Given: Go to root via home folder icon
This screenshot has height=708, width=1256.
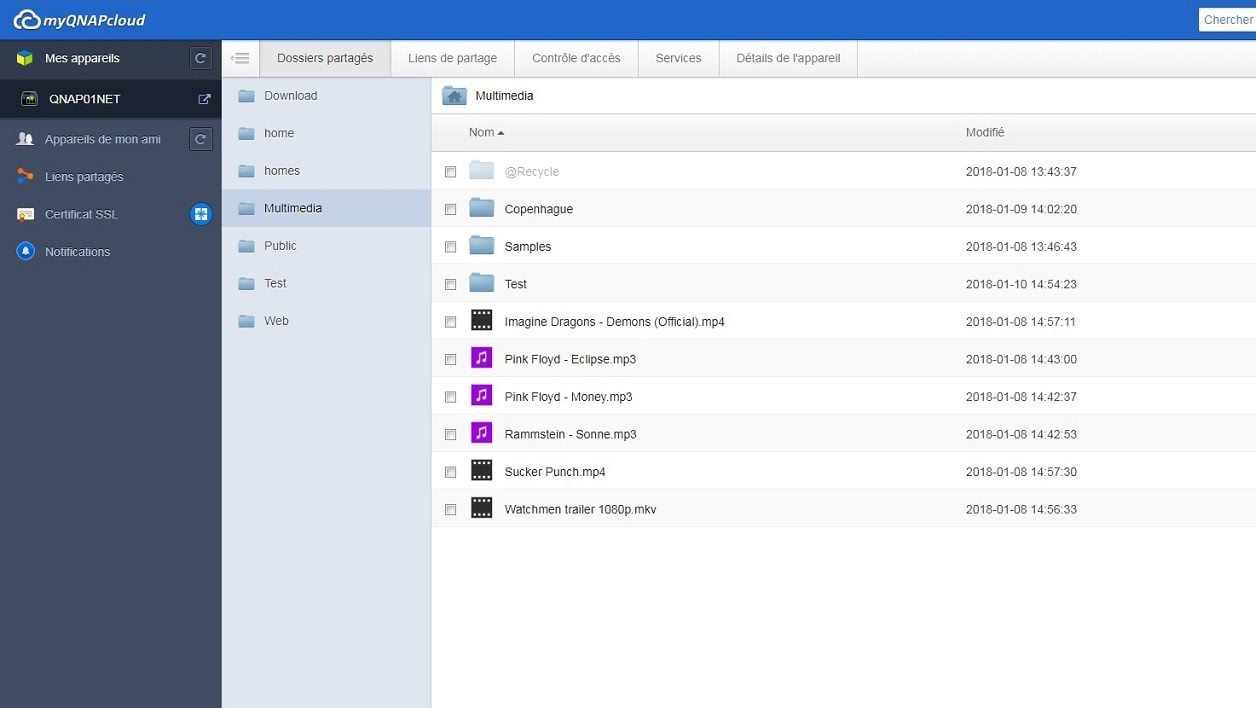Looking at the screenshot, I should (x=454, y=96).
